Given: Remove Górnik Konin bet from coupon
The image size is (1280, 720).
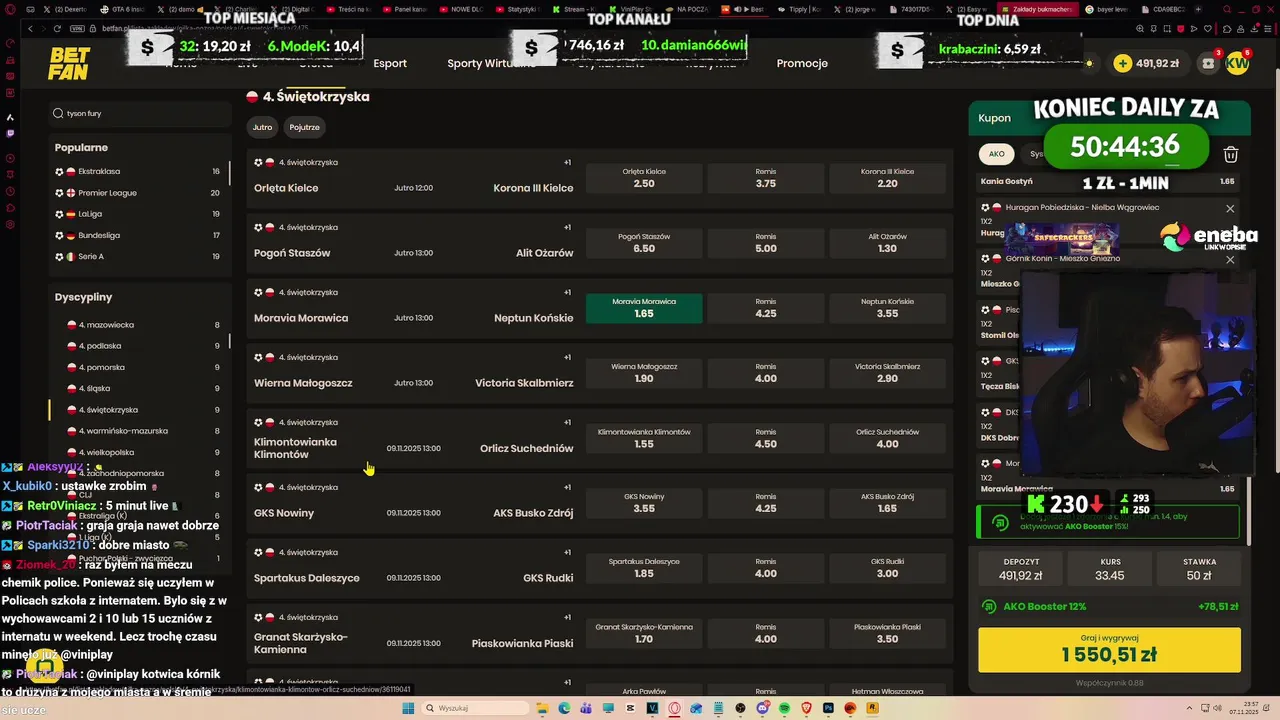Looking at the screenshot, I should [1230, 259].
